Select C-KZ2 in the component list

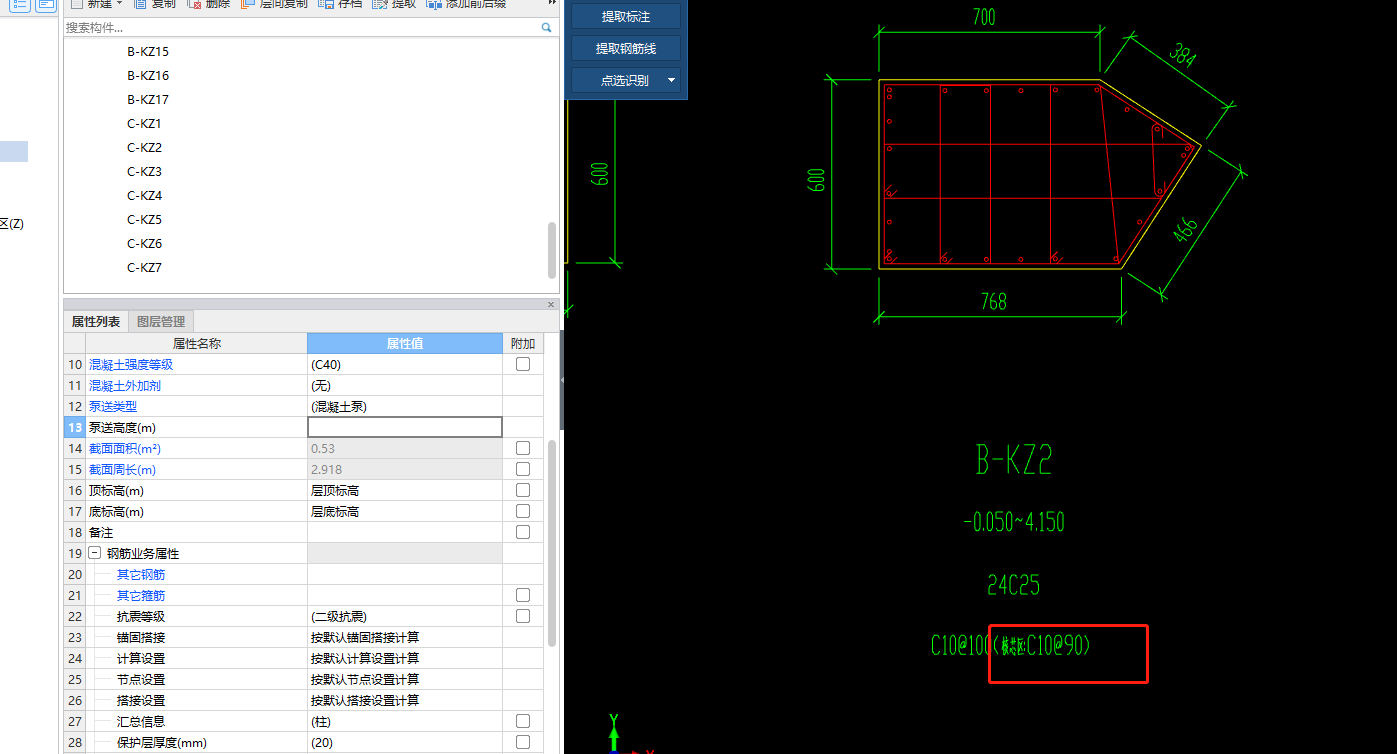(x=144, y=148)
